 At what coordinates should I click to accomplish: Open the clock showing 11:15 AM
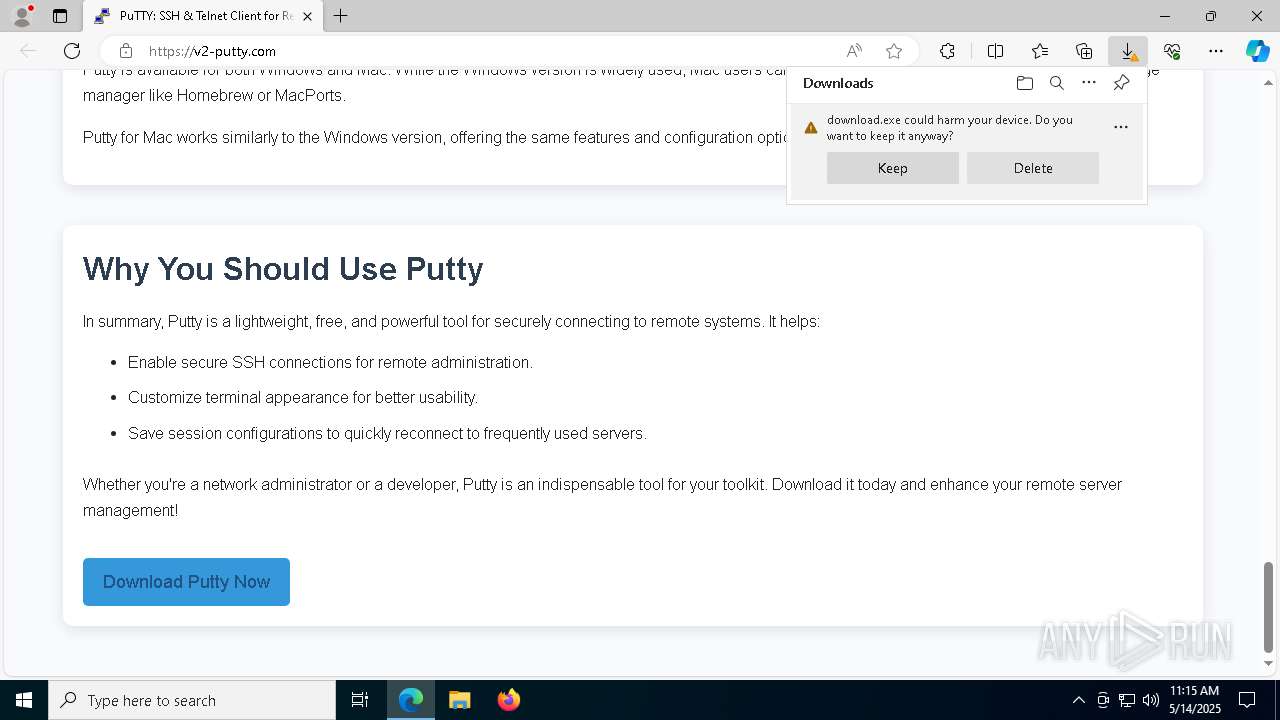(x=1195, y=700)
